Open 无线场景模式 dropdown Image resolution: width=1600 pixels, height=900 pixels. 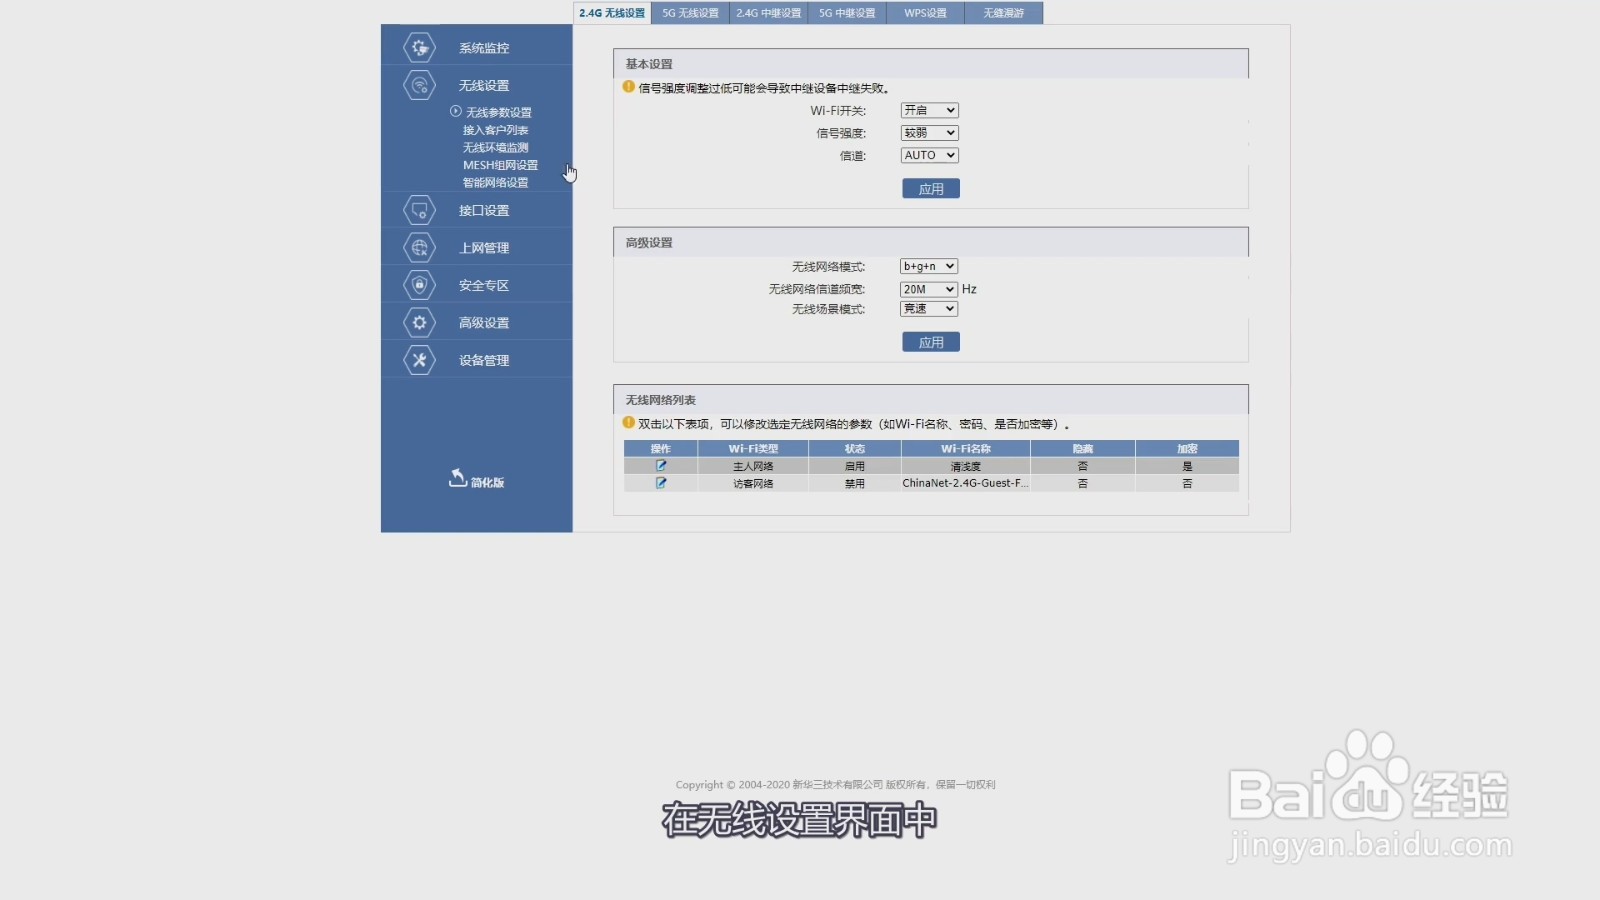(929, 309)
